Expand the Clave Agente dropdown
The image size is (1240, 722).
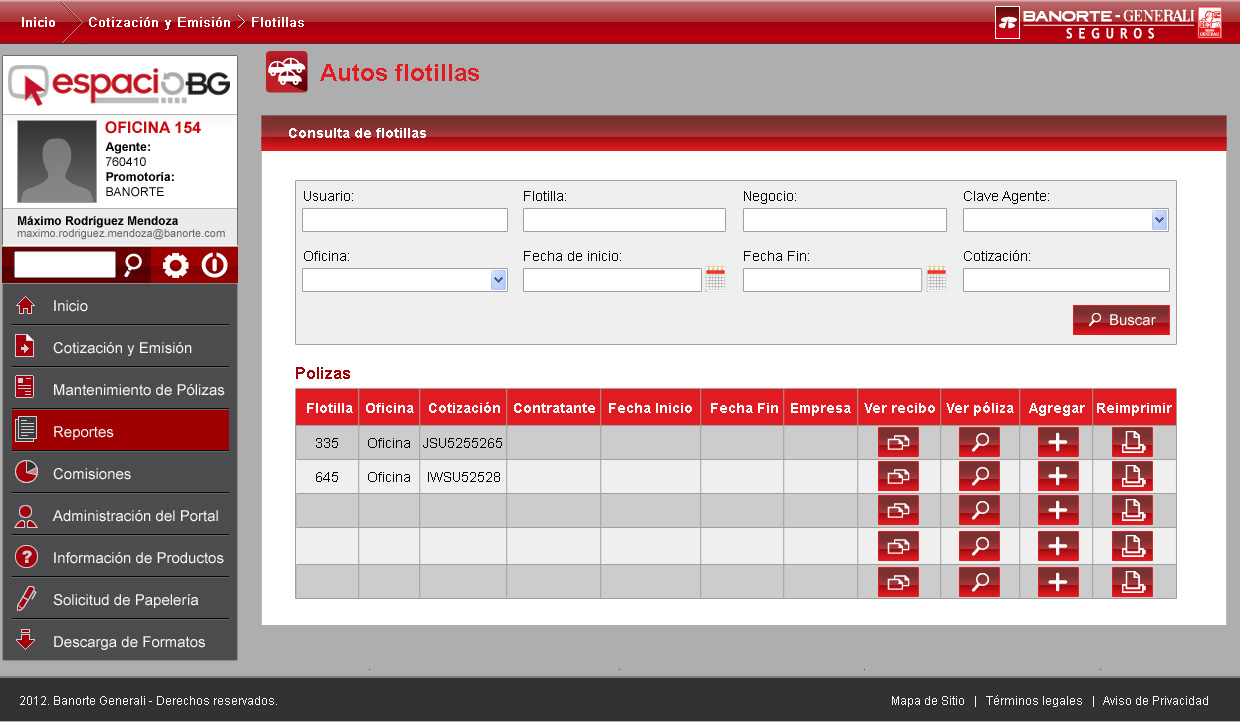[x=1159, y=220]
